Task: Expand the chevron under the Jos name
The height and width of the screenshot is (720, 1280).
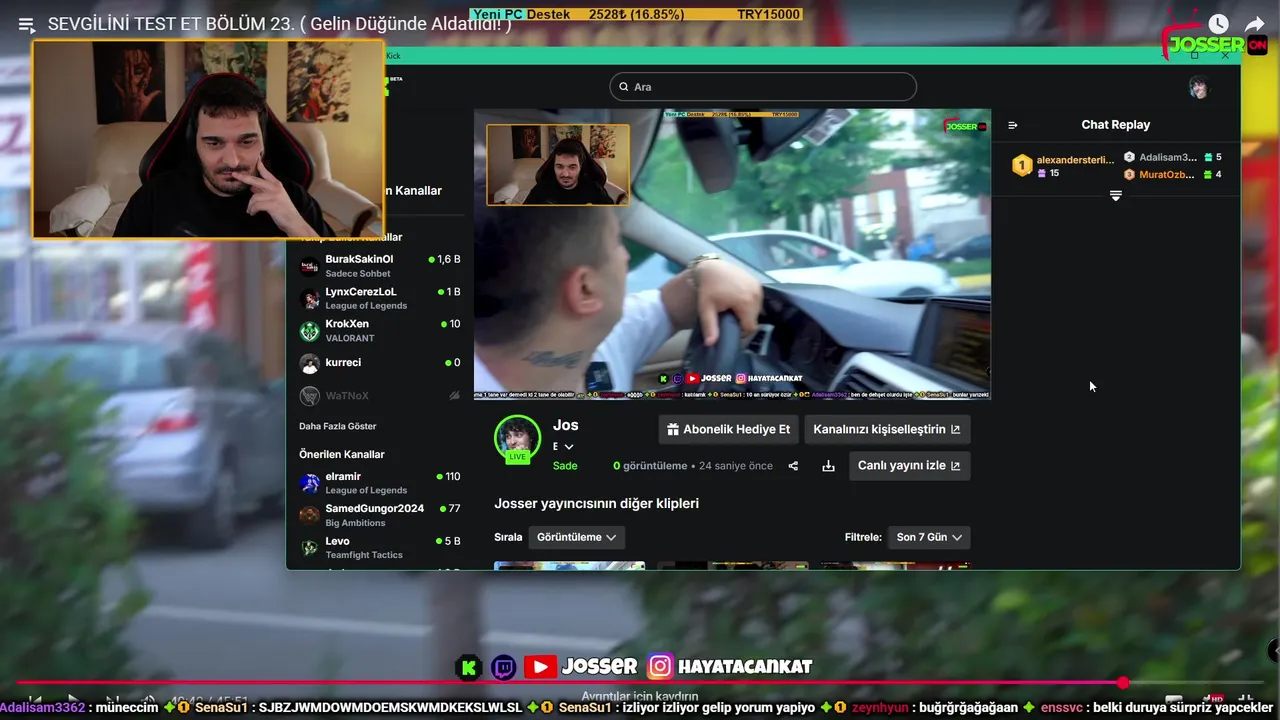Action: pyautogui.click(x=569, y=447)
